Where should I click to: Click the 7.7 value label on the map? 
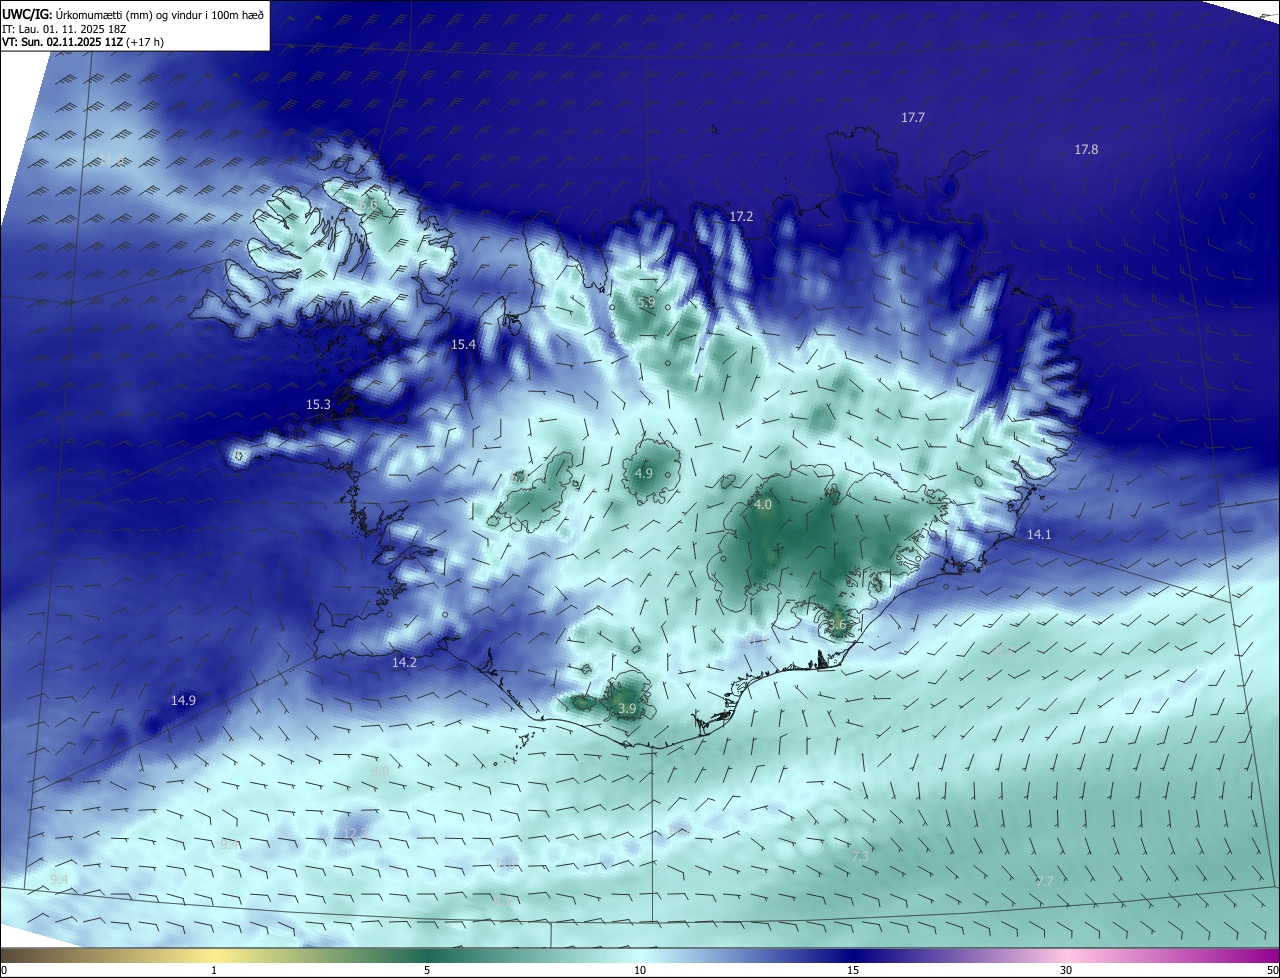coord(1044,882)
